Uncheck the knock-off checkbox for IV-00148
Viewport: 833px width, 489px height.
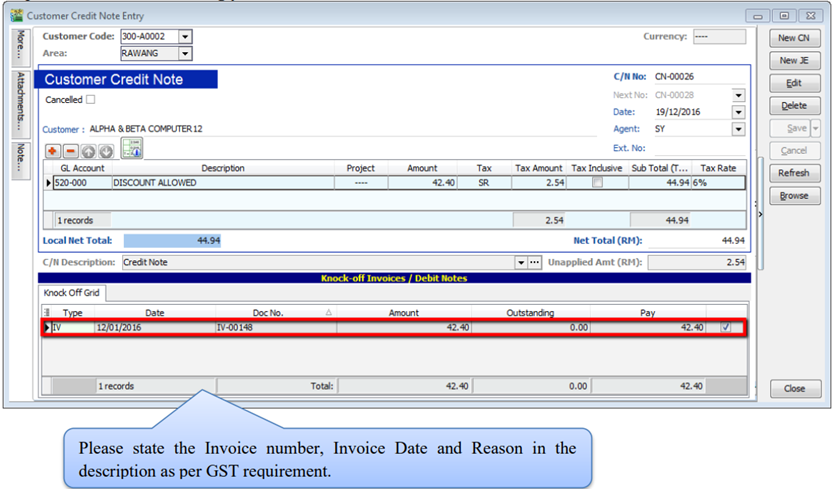coord(725,327)
